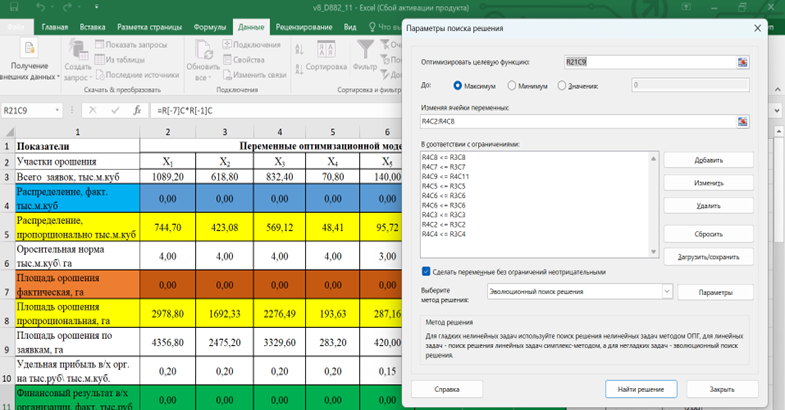Viewport: 785px width, 410px height.
Task: Toggle the non-negative variables checkbox
Action: pos(426,271)
